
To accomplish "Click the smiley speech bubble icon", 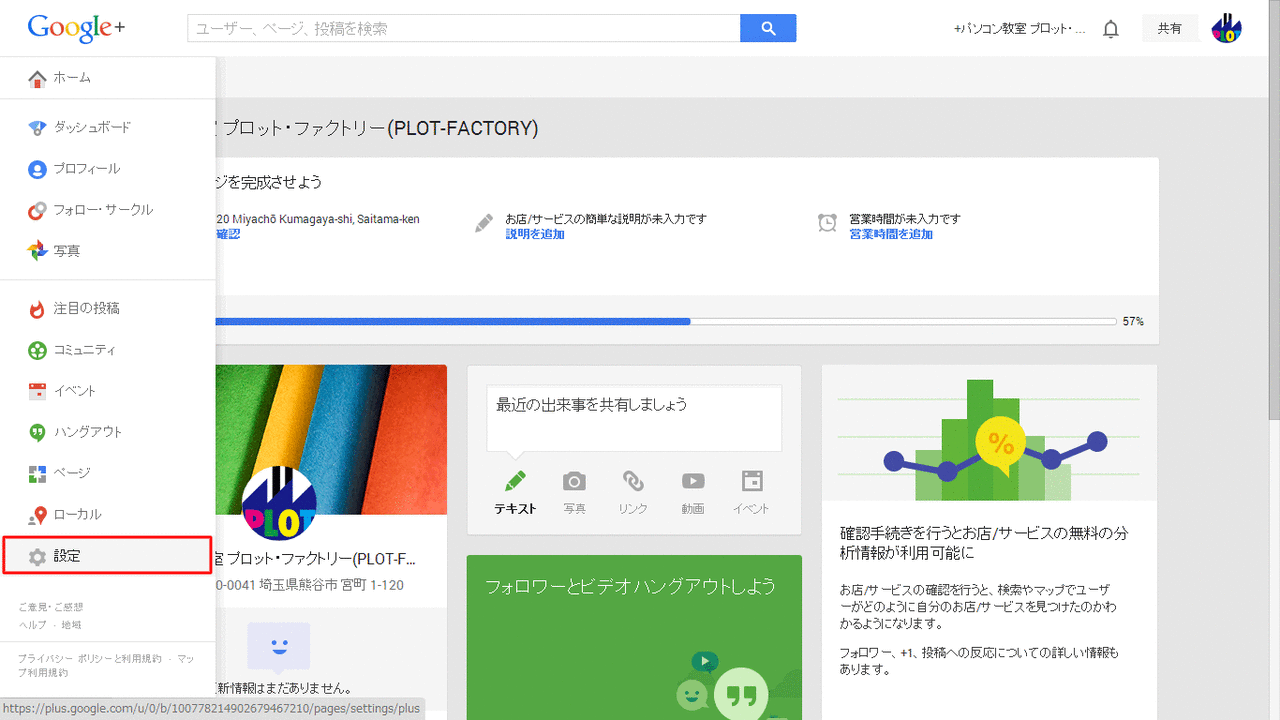I will [x=279, y=647].
